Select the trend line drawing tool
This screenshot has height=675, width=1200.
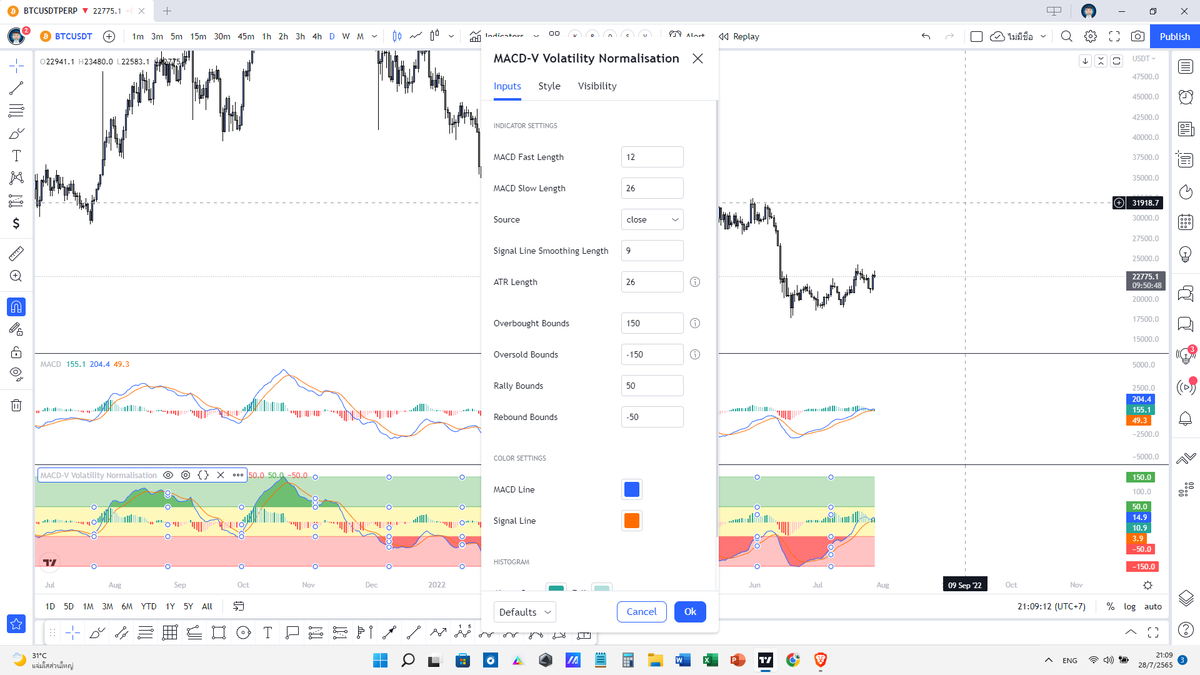(x=16, y=87)
